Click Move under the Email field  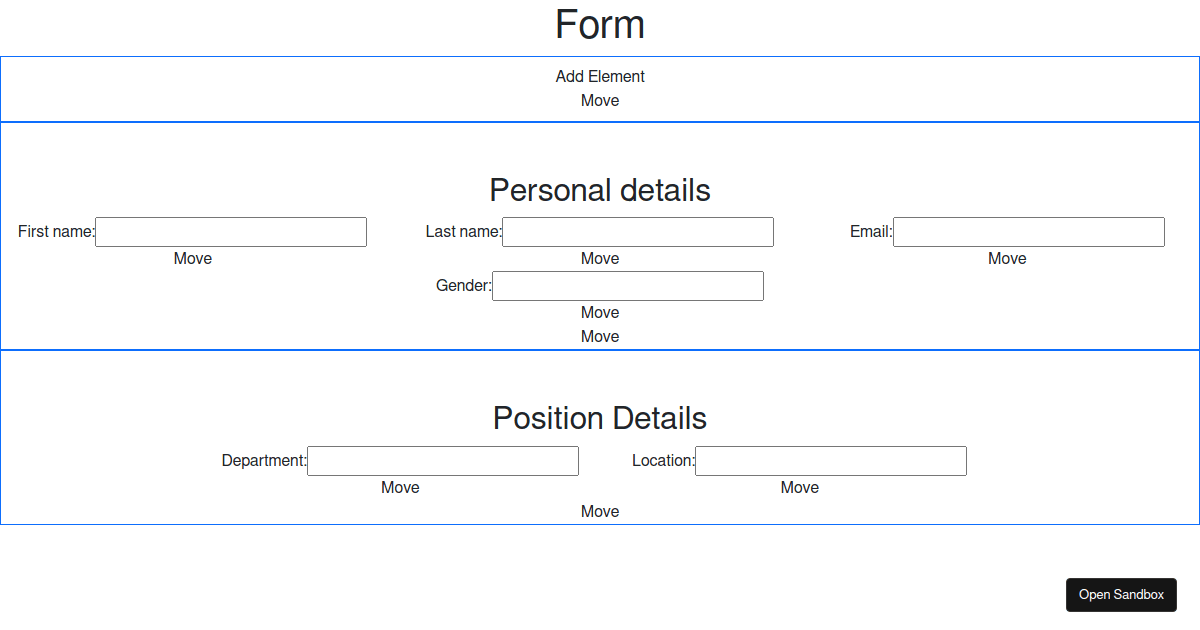point(1007,258)
